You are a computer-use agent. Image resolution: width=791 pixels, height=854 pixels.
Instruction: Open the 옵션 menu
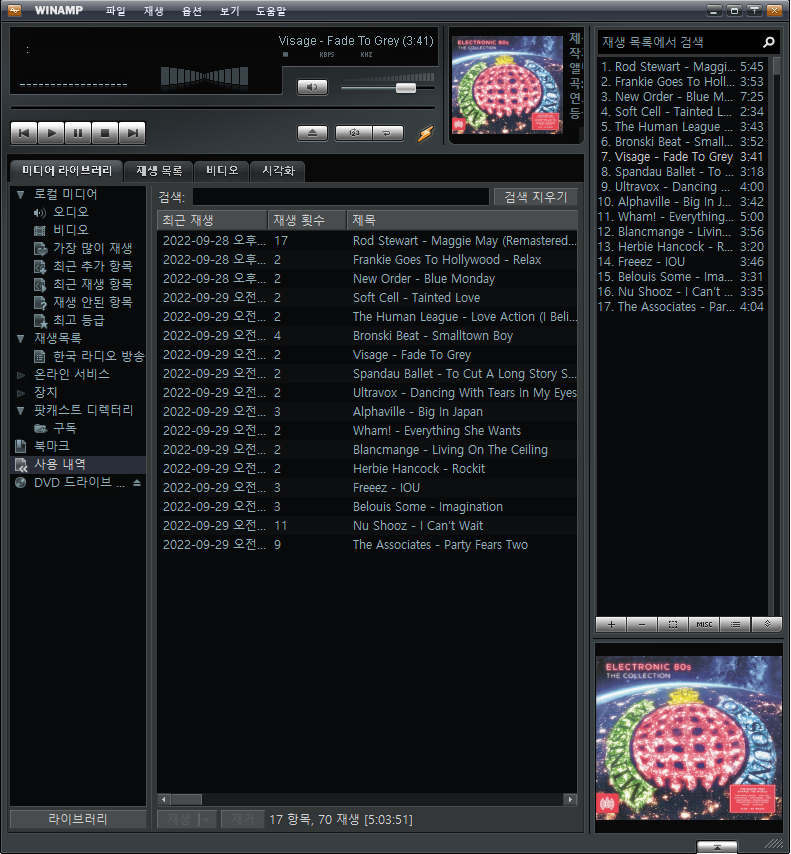(191, 11)
